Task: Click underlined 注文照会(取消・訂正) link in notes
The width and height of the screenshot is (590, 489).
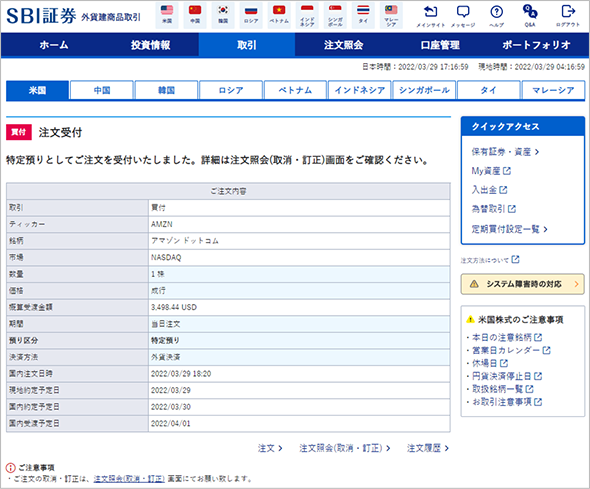Action: (x=129, y=478)
